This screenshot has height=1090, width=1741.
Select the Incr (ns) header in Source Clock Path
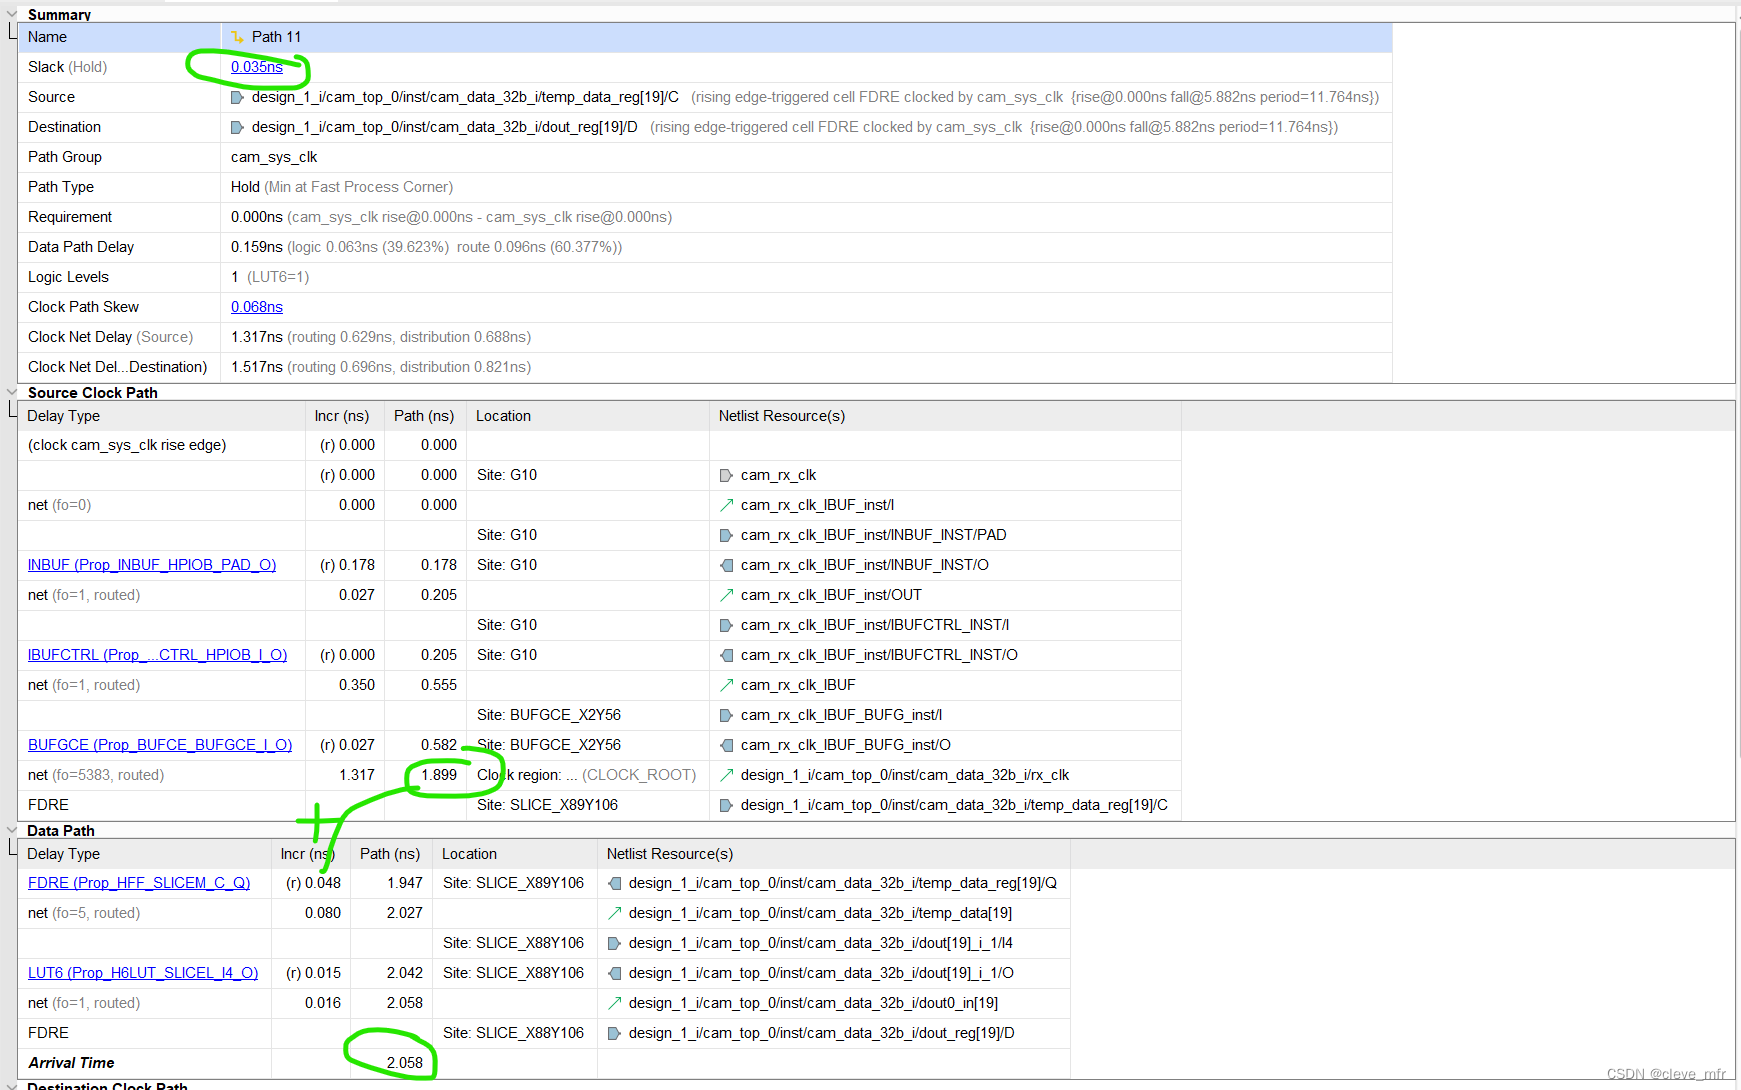click(x=345, y=416)
